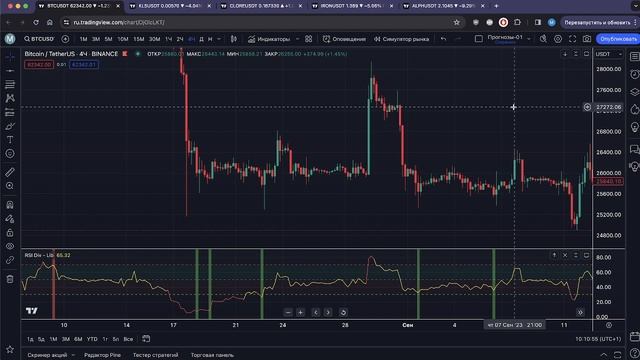Expand the Прогнозы-01 layout dropdown
The image size is (640, 360).
(529, 39)
